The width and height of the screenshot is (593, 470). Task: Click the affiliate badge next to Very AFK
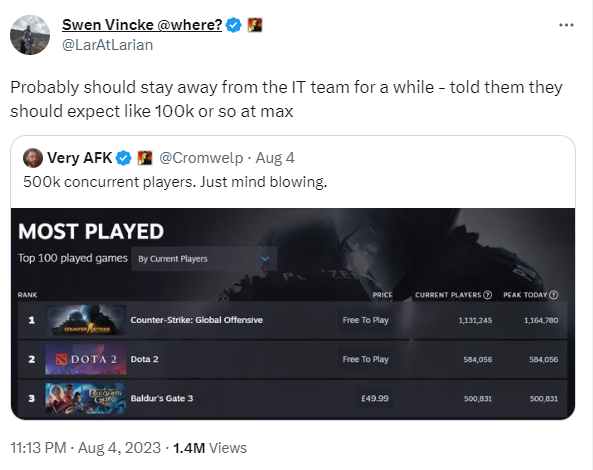point(144,158)
